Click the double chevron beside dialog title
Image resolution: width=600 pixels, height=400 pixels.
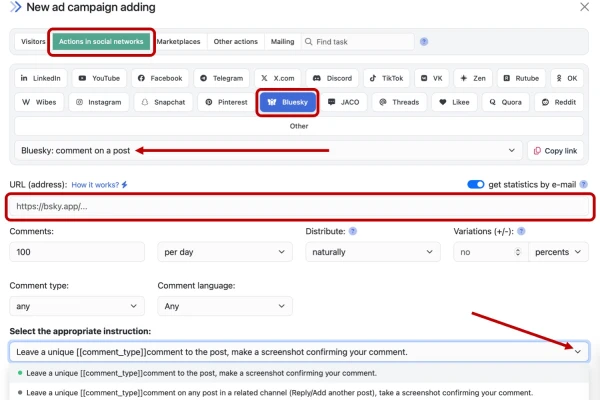pos(16,7)
